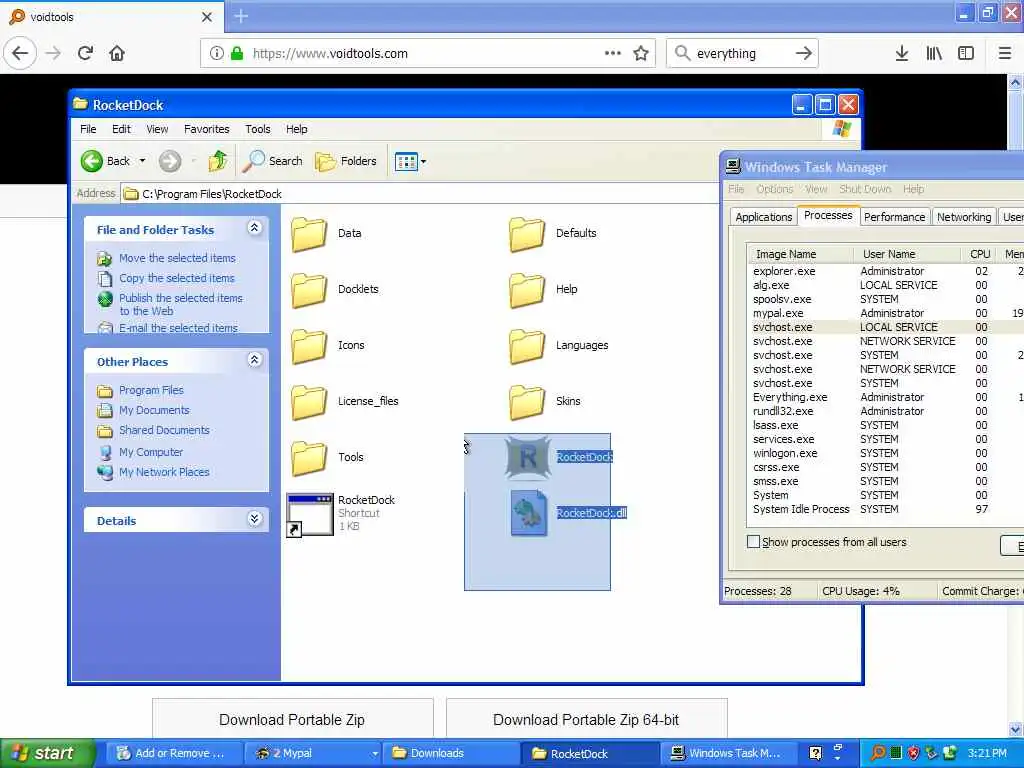Screen dimensions: 1024x768
Task: Open browser page actions three-dot menu
Action: (x=613, y=54)
